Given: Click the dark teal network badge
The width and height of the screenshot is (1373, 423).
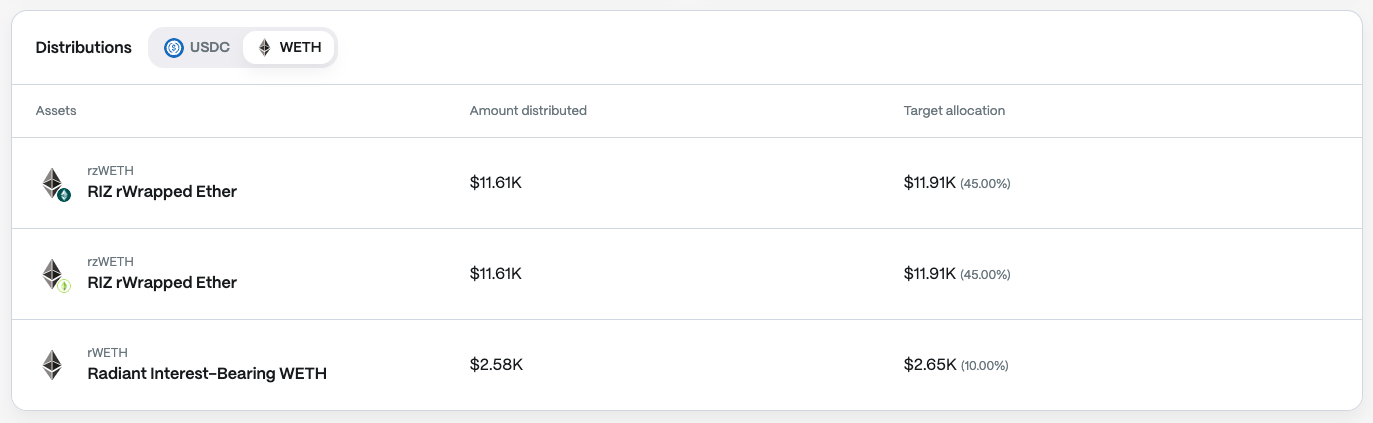Looking at the screenshot, I should (64, 194).
